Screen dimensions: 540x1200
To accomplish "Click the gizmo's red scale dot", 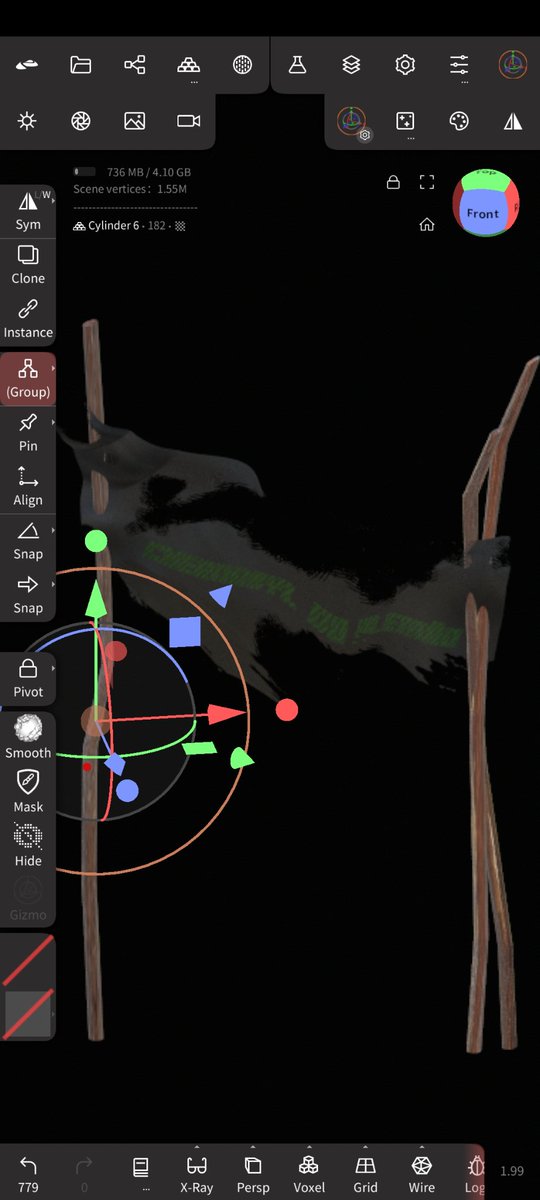I will coord(287,710).
